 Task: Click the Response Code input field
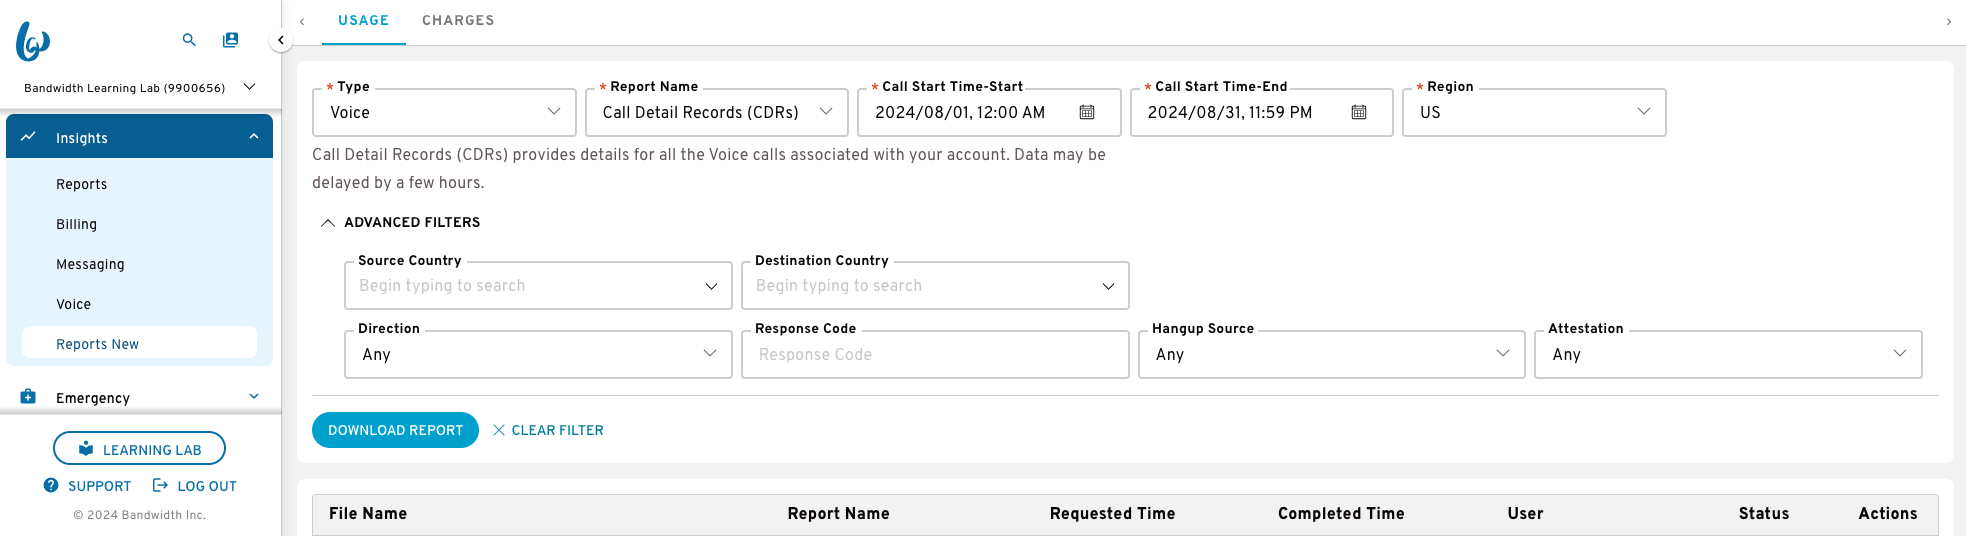pyautogui.click(x=935, y=354)
